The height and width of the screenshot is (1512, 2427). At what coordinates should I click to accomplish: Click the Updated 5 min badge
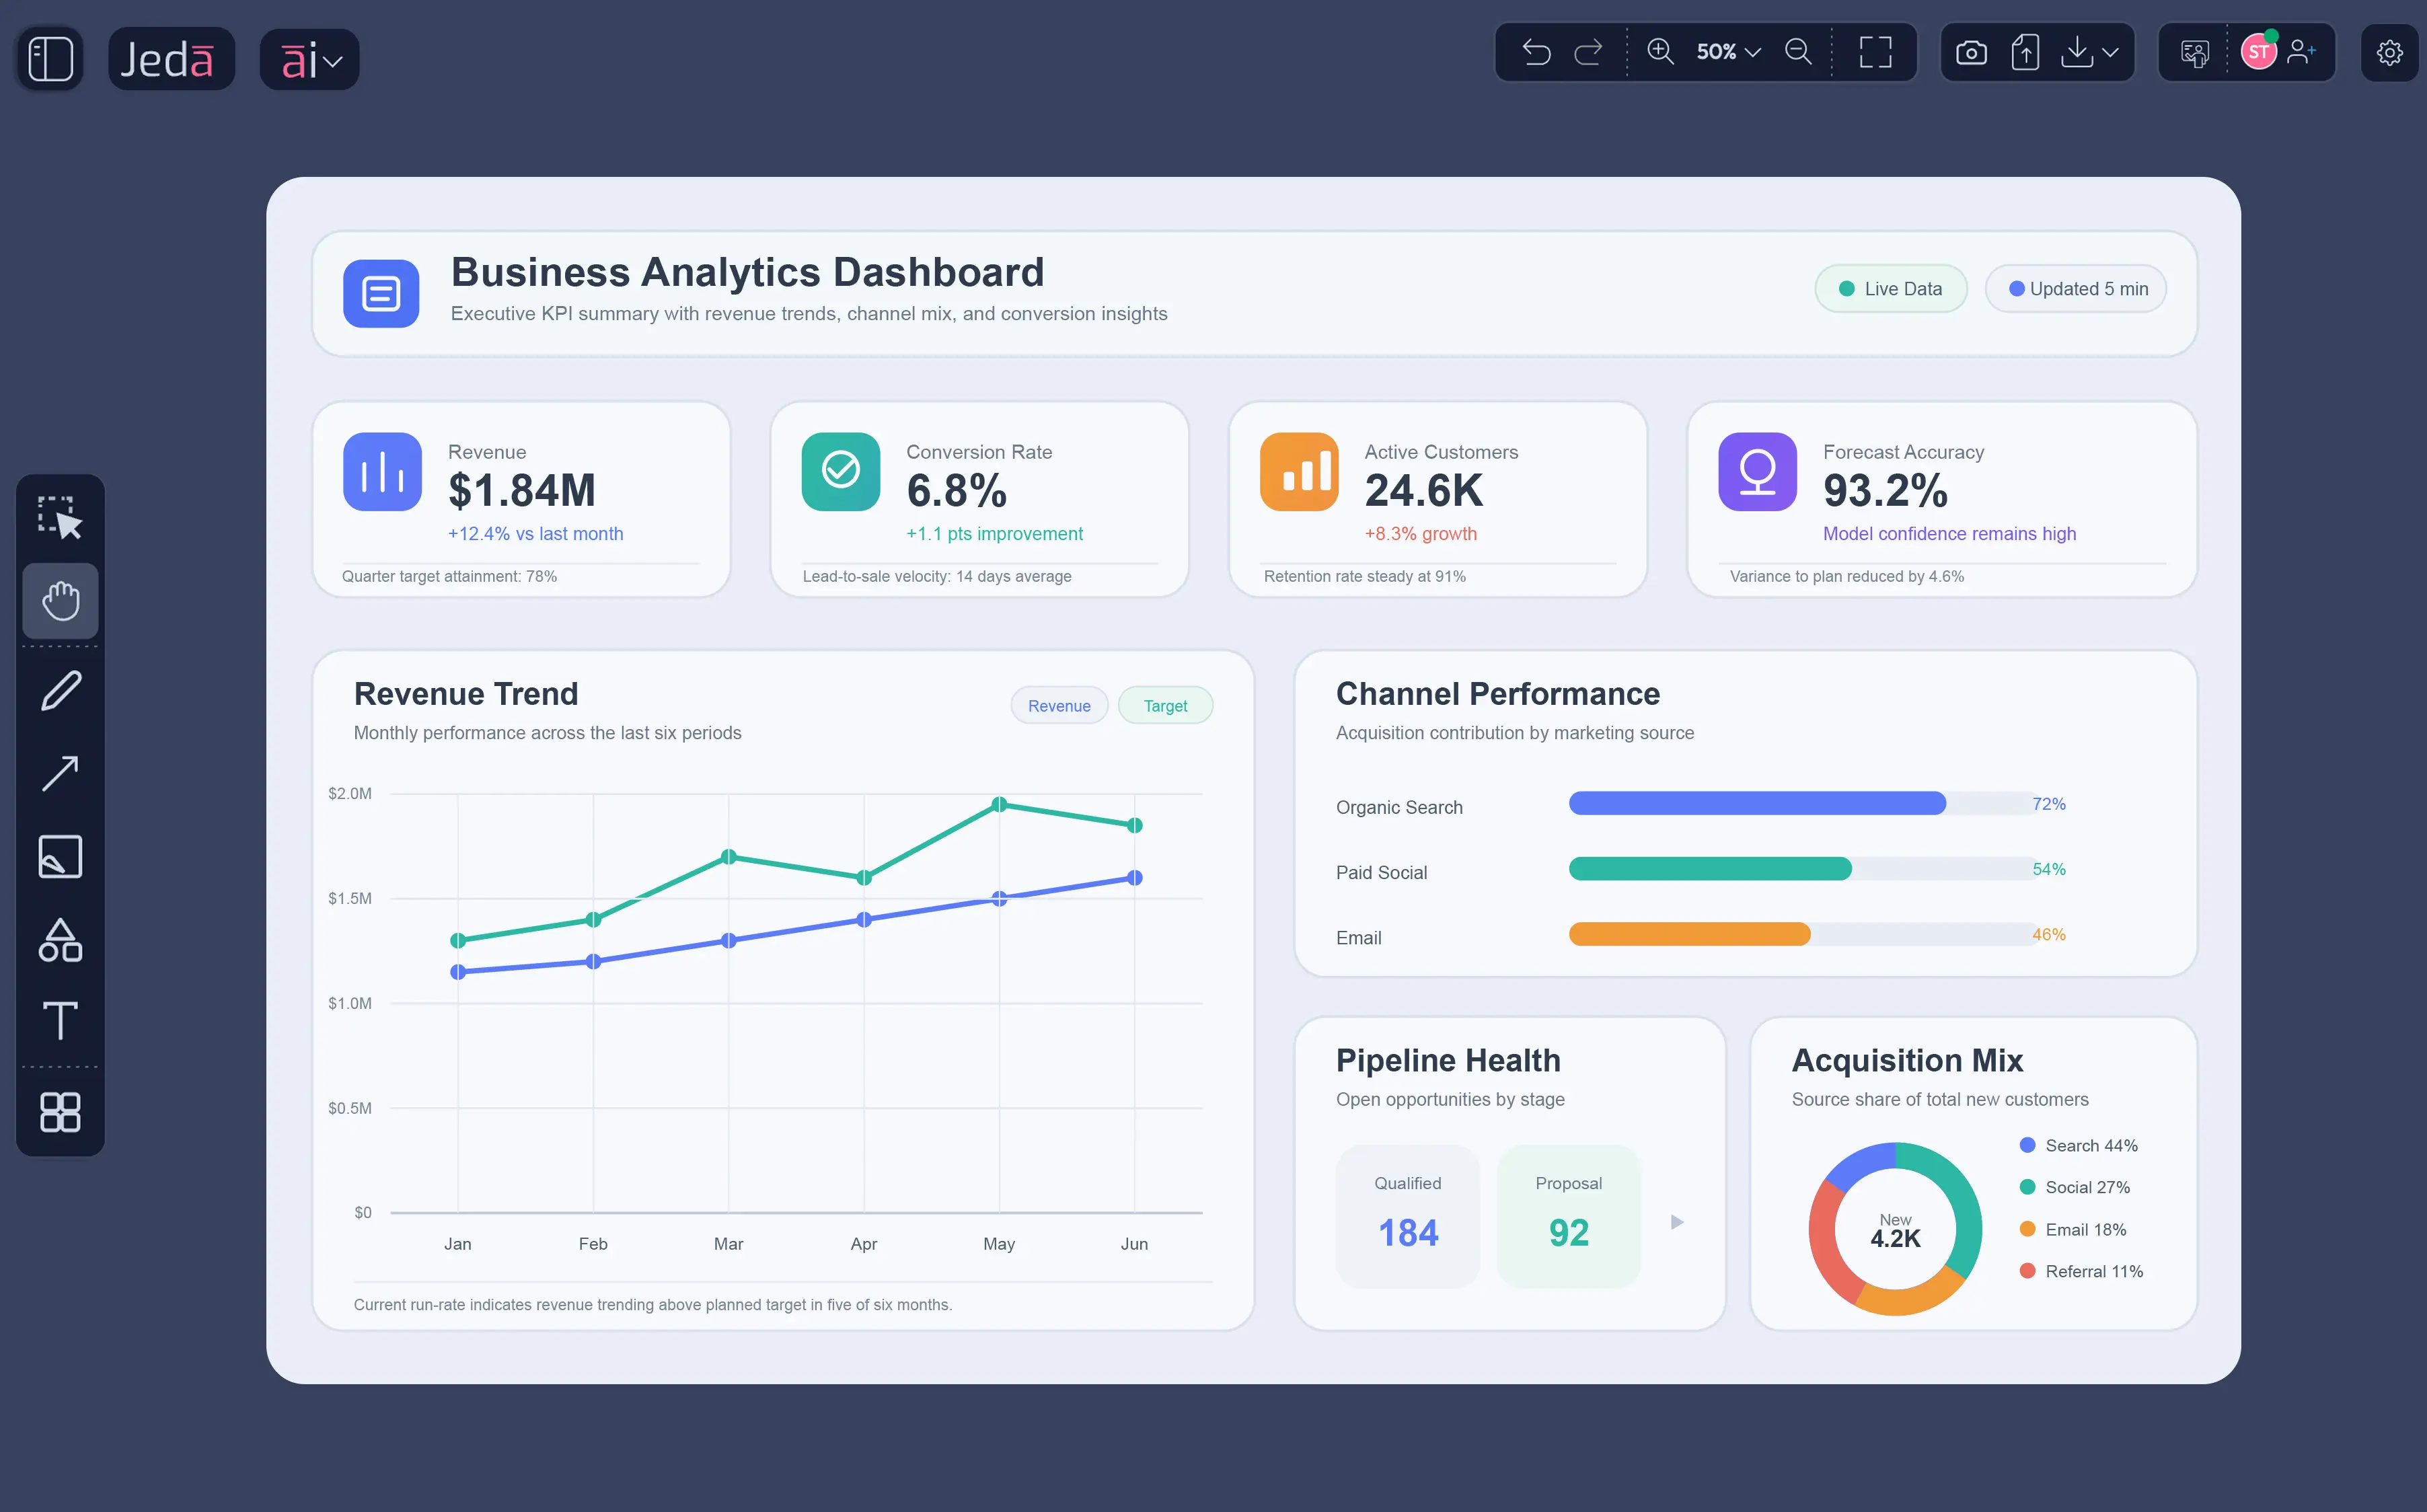coord(2075,288)
